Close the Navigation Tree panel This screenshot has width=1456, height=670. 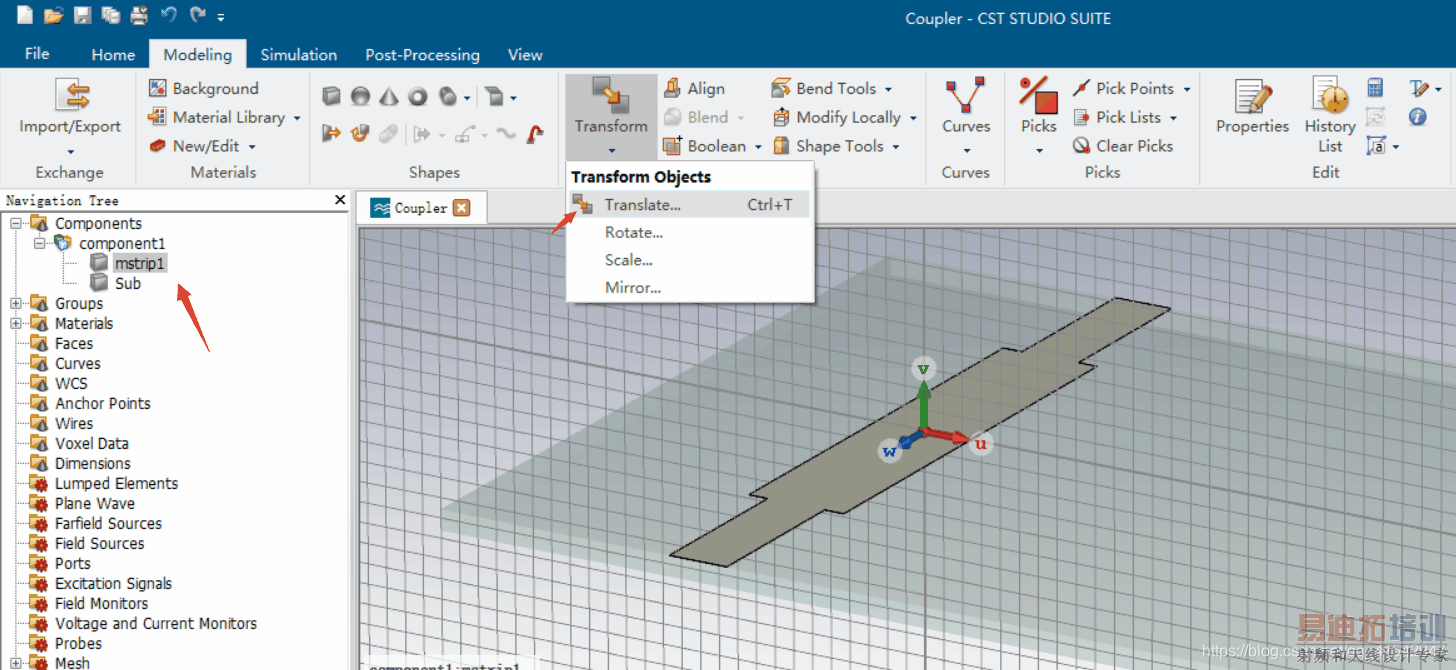[339, 200]
